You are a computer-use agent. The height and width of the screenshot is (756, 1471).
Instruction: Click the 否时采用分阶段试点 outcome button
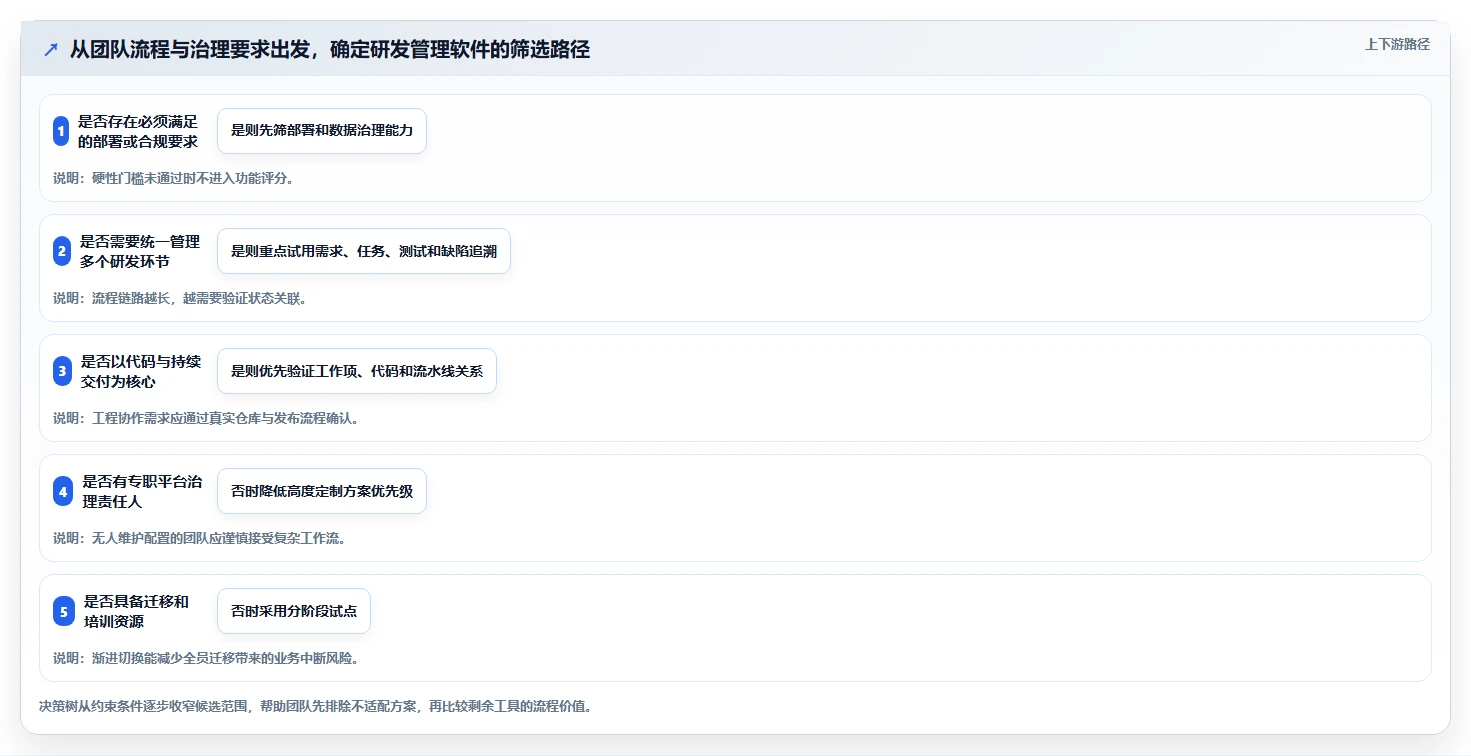point(294,611)
